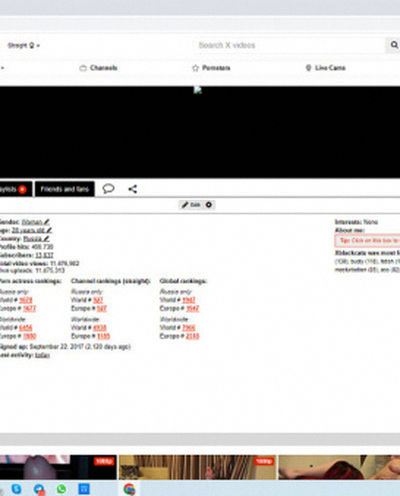Image resolution: width=400 pixels, height=496 pixels.
Task: Switch to Friends and fans tab
Action: [65, 189]
